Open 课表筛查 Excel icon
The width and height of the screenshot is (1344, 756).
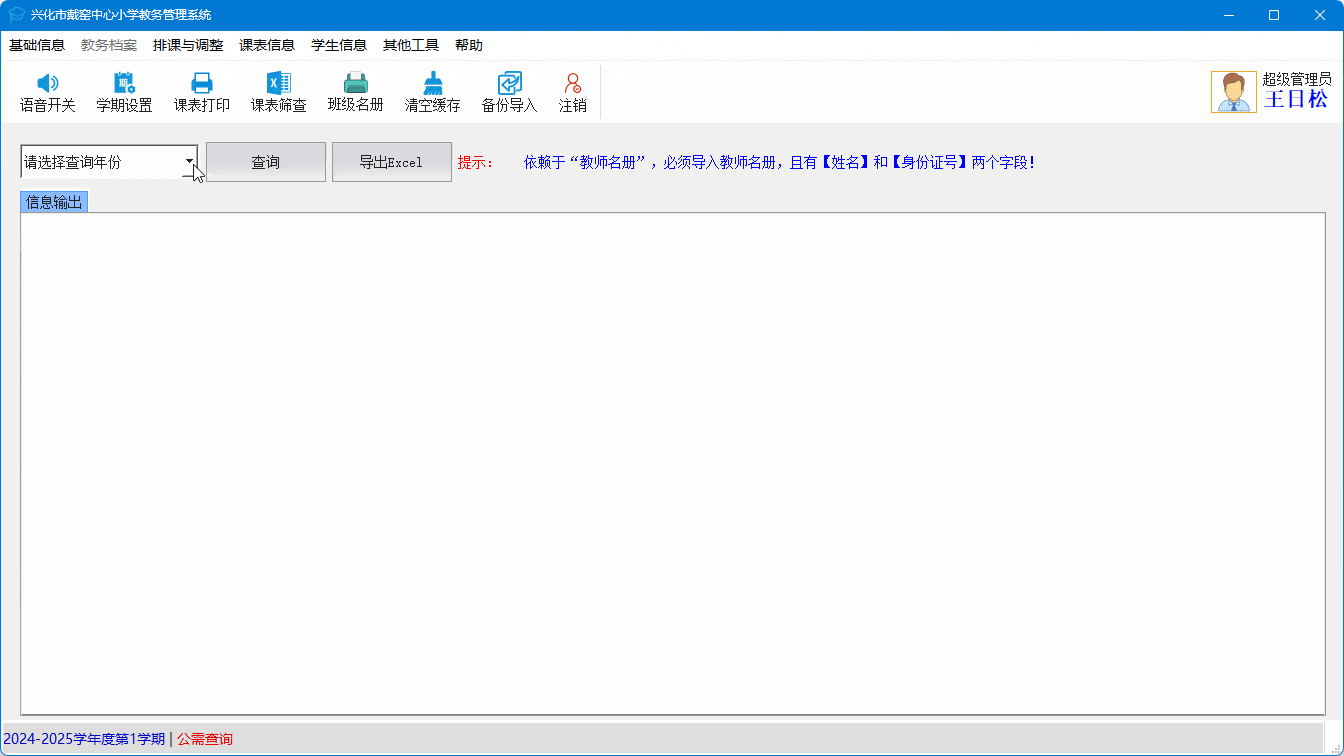278,84
